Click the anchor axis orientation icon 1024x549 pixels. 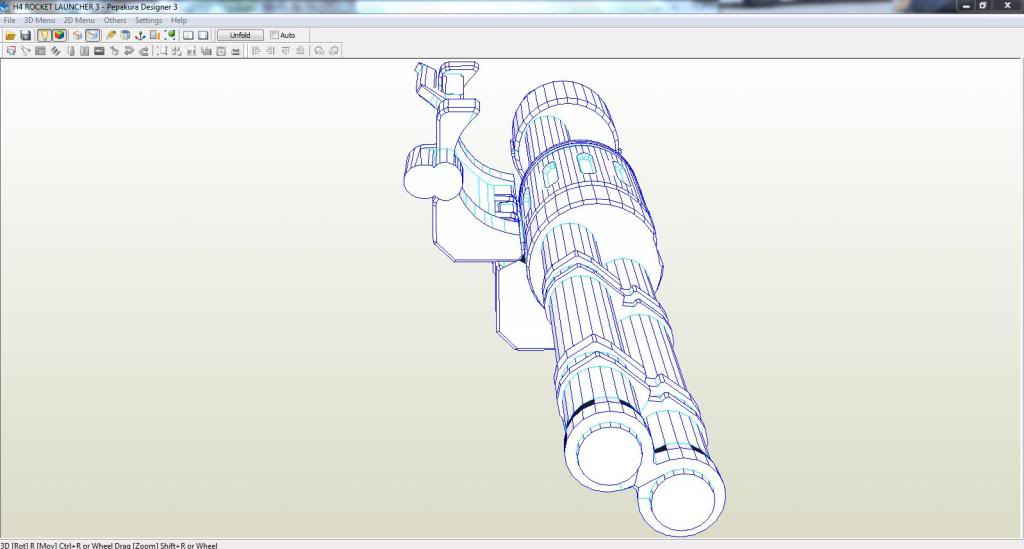(140, 35)
